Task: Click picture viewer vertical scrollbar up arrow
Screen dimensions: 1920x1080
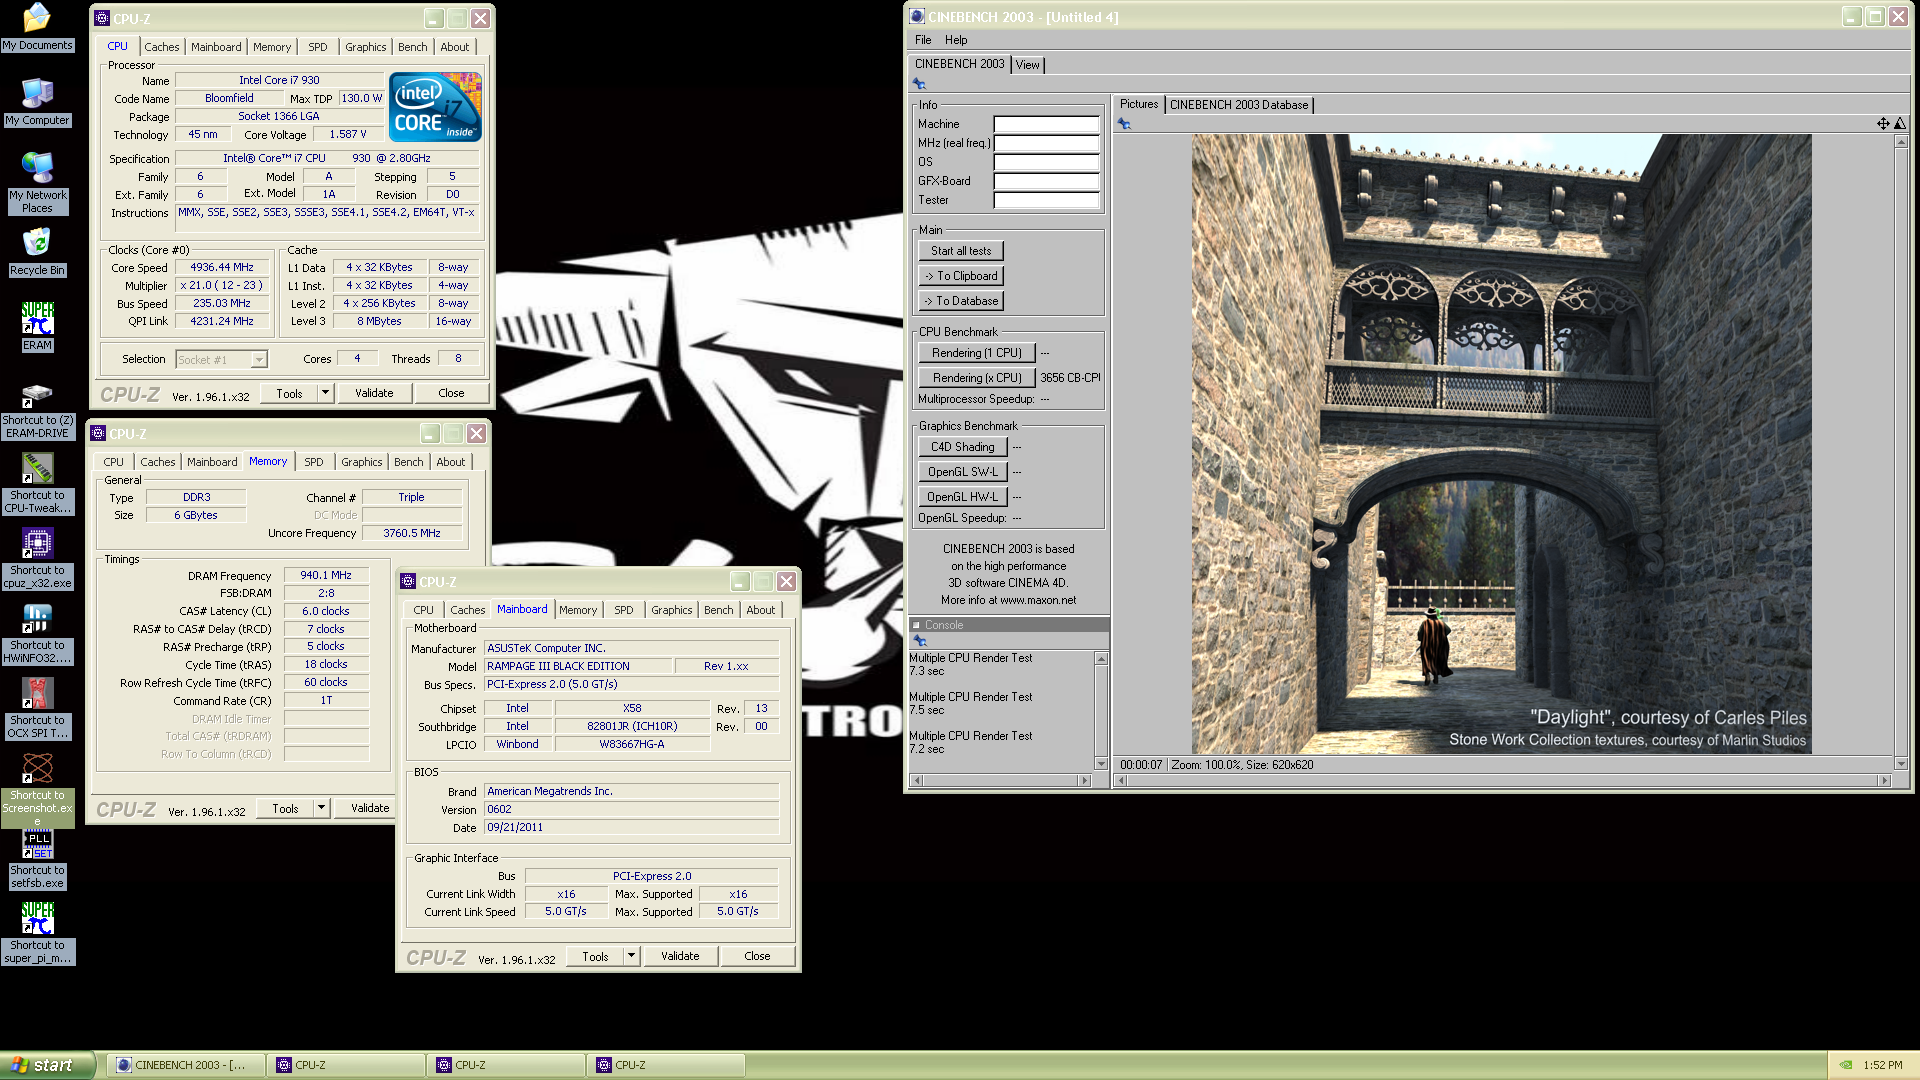Action: [x=1900, y=142]
